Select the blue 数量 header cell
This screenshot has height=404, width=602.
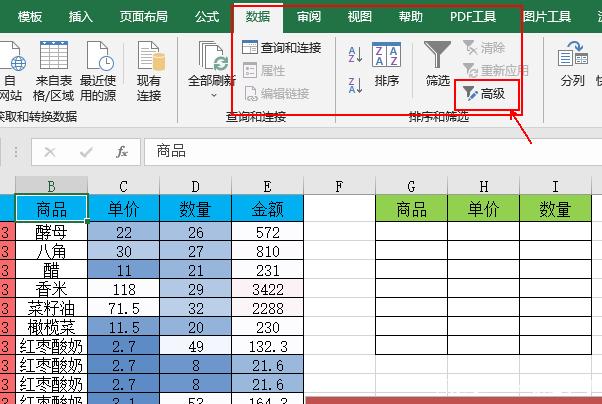195,209
